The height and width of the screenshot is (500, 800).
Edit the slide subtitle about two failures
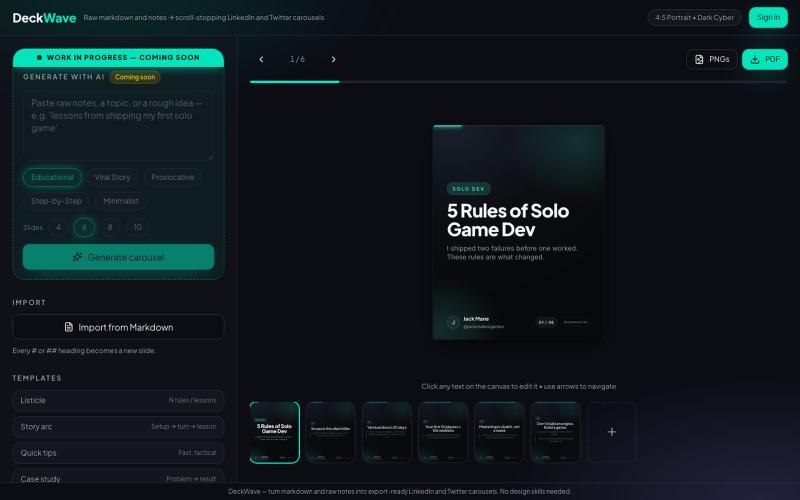[x=512, y=253]
